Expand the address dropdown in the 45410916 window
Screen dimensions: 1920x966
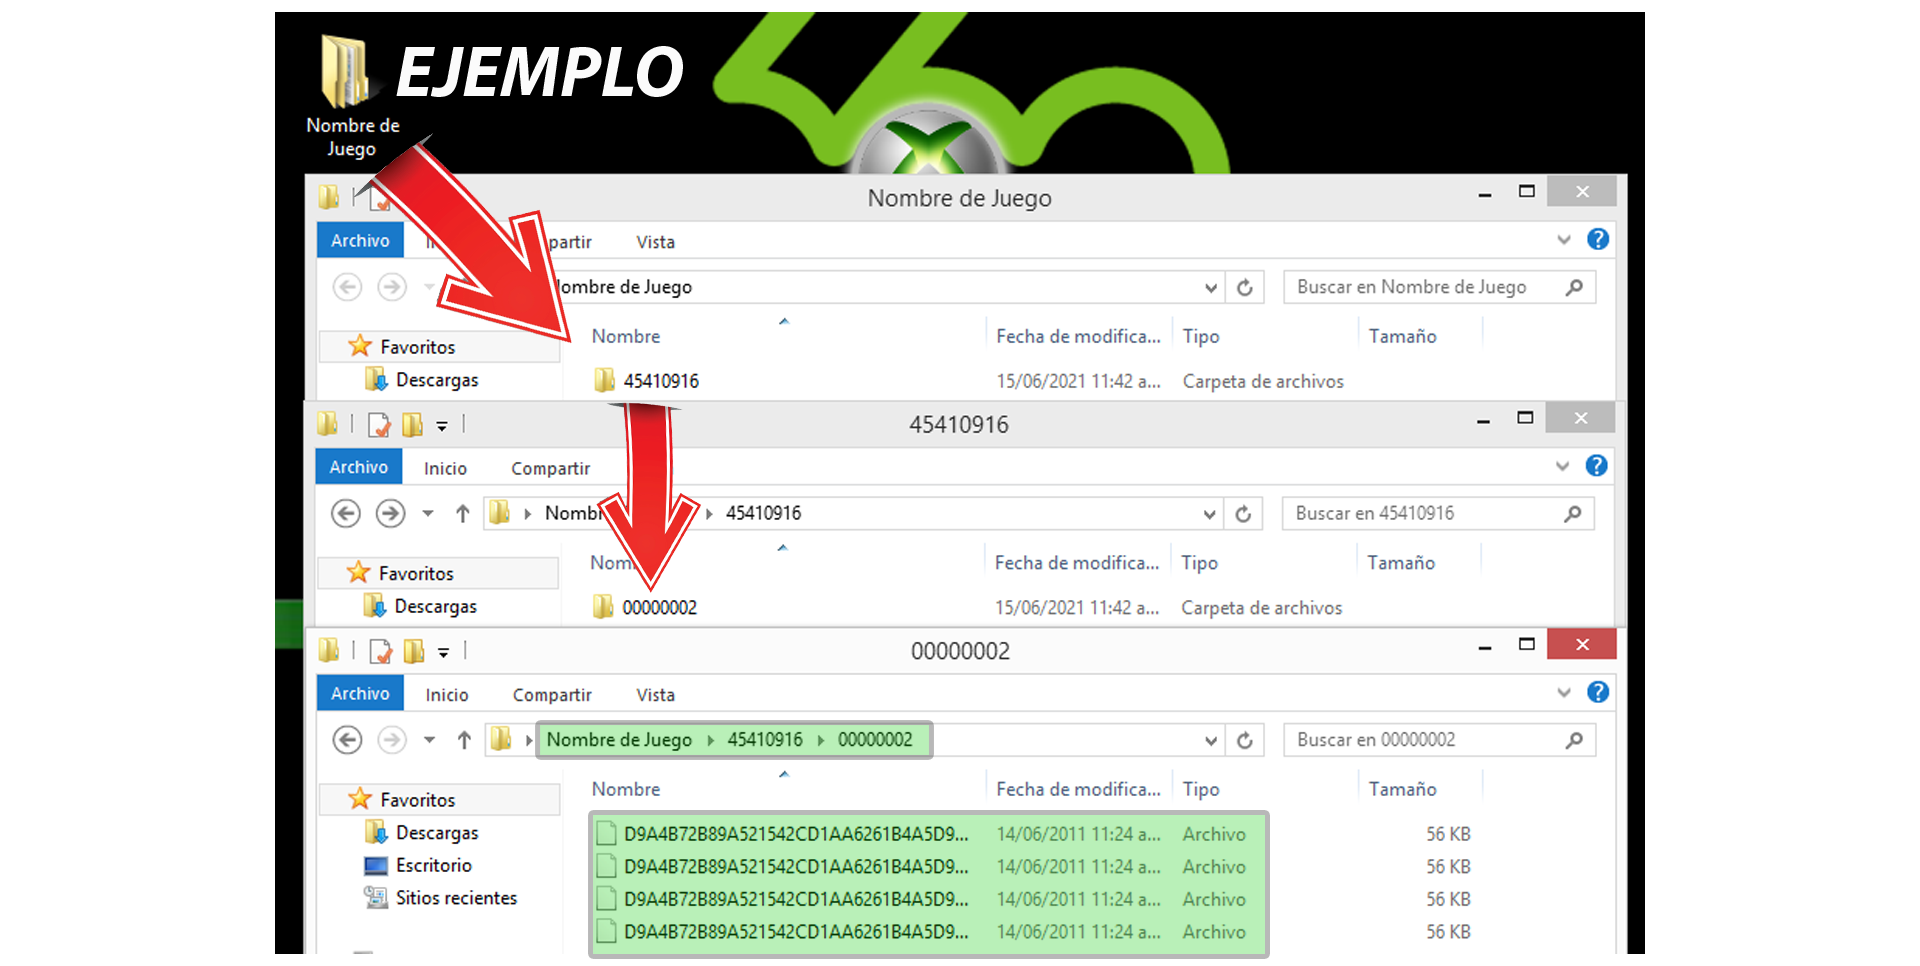click(1209, 514)
